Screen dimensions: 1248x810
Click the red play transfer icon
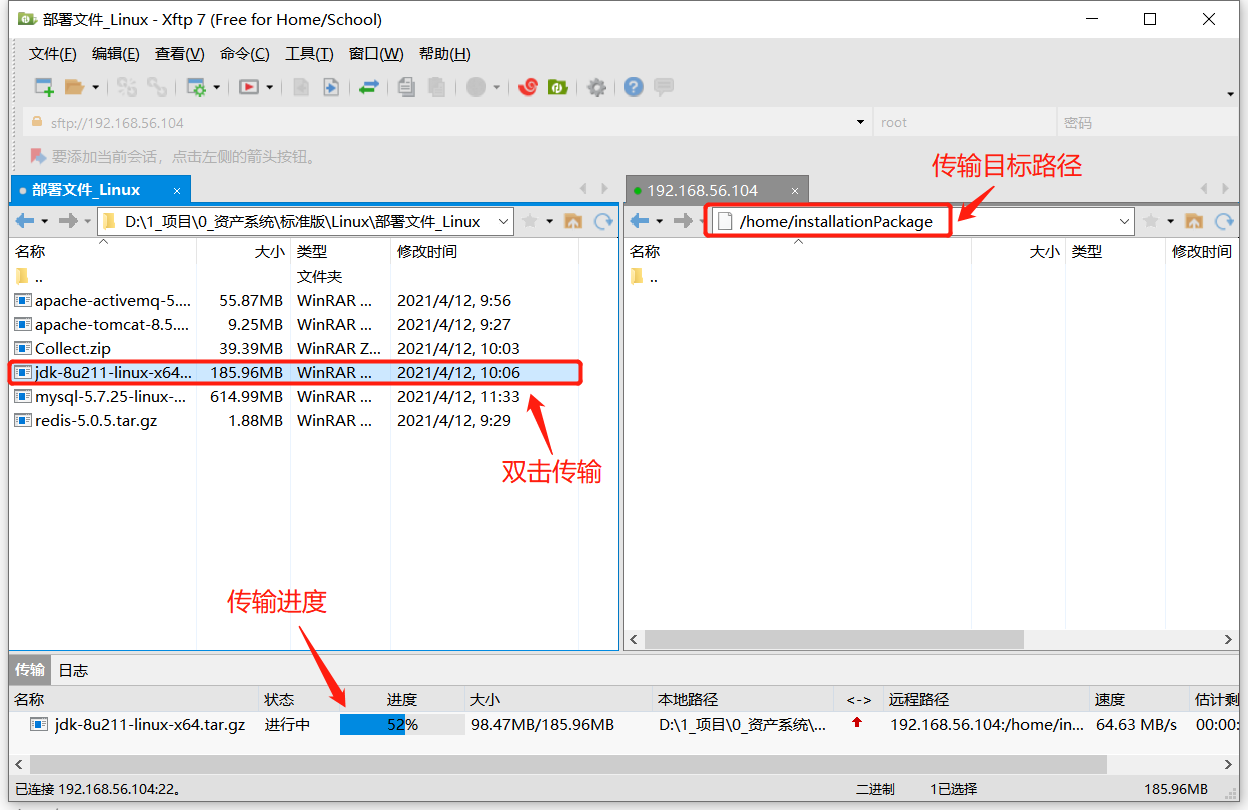[x=249, y=87]
